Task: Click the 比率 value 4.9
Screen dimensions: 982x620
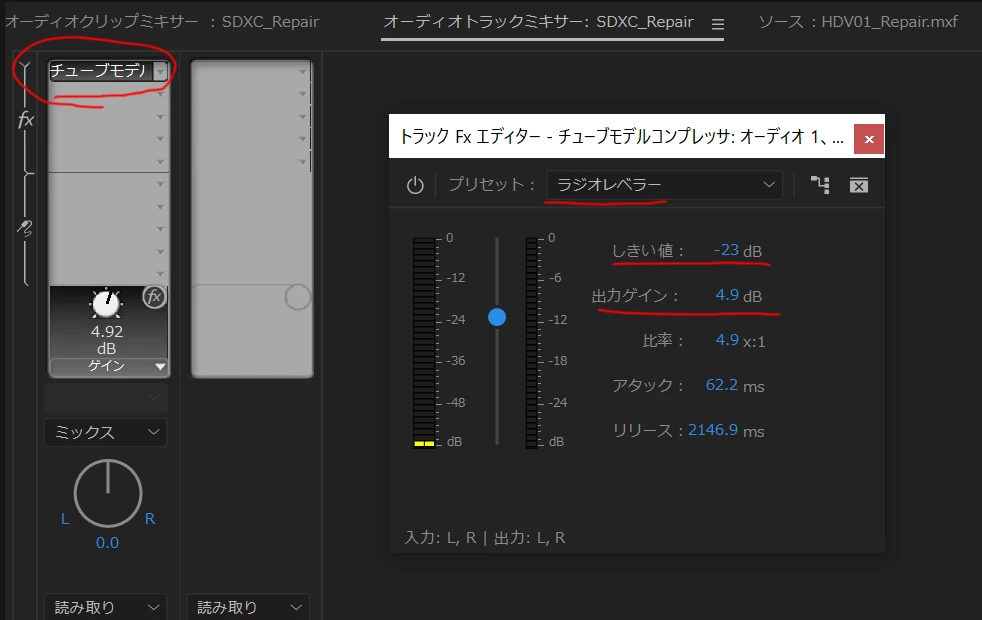Action: (727, 339)
